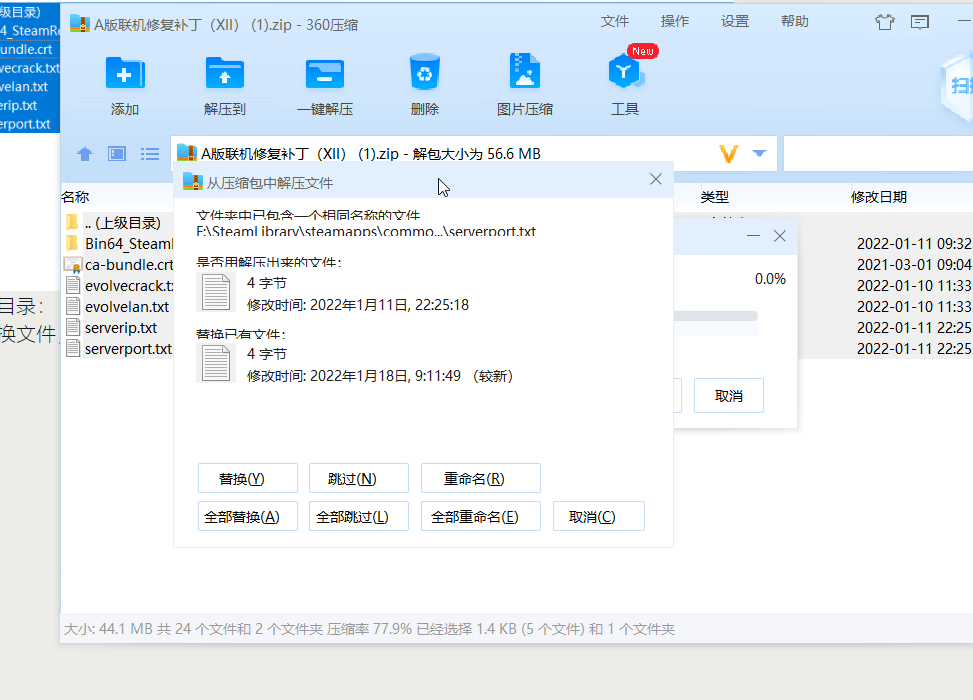Click the 重命名(R) rename button
This screenshot has width=973, height=700.
(x=480, y=478)
